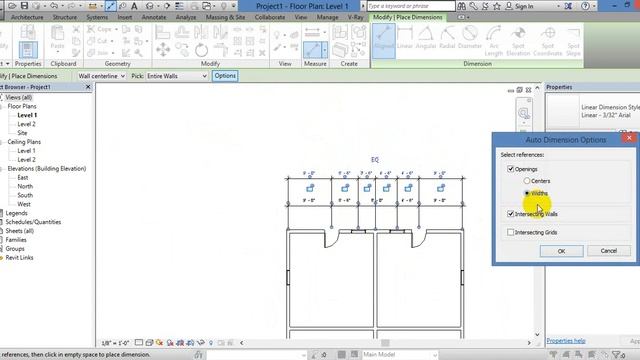Viewport: 640px width, 360px height.
Task: Click the Options button in options bar
Action: tap(225, 76)
